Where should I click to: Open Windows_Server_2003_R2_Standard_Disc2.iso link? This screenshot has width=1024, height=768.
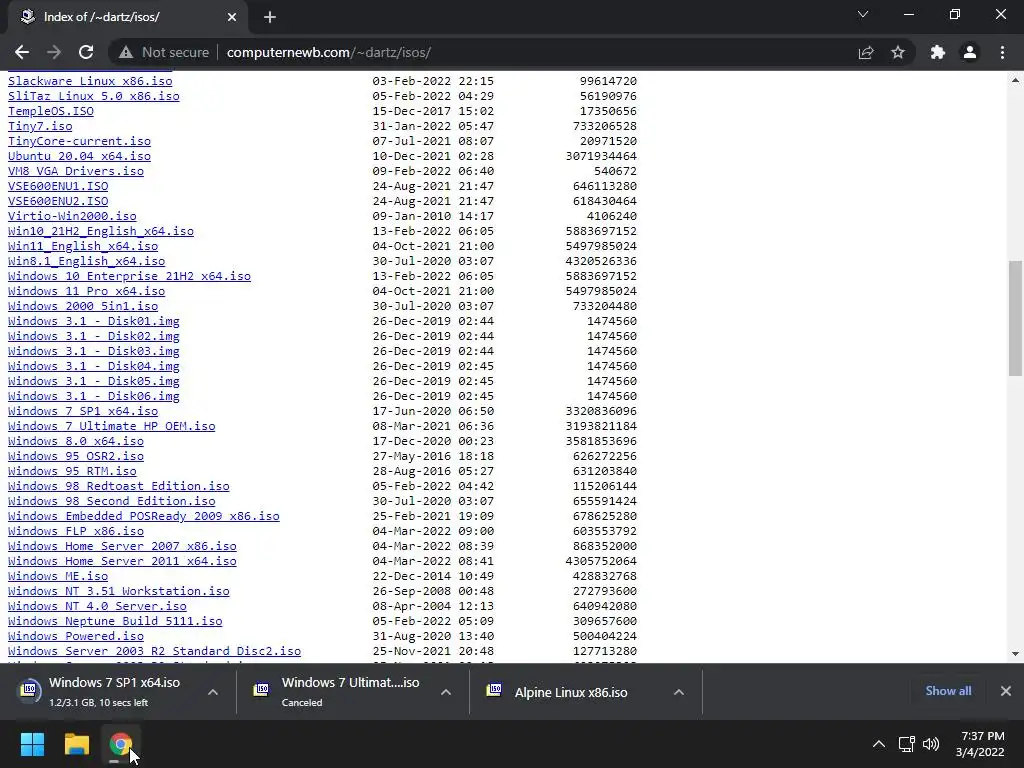(154, 652)
